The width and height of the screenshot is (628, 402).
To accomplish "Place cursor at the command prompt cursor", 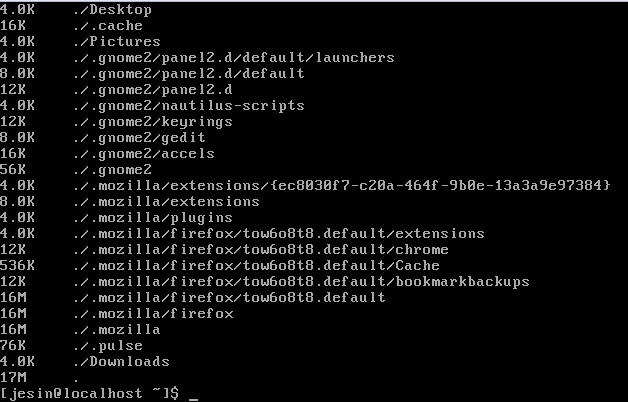I will [193, 394].
